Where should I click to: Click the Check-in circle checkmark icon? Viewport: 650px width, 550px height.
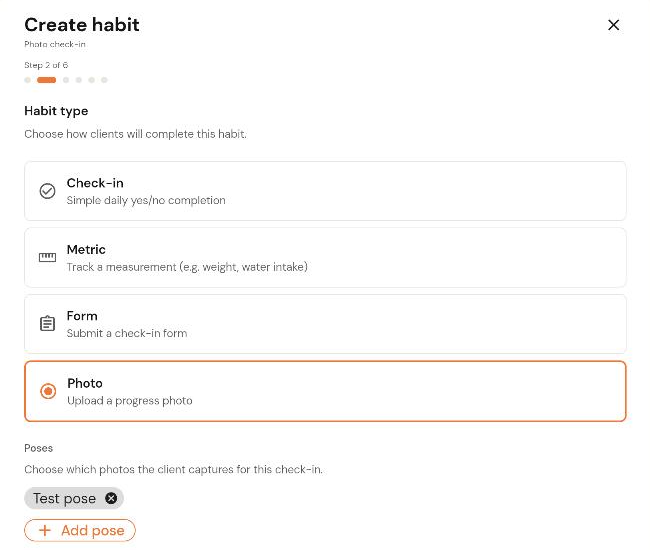tap(47, 191)
